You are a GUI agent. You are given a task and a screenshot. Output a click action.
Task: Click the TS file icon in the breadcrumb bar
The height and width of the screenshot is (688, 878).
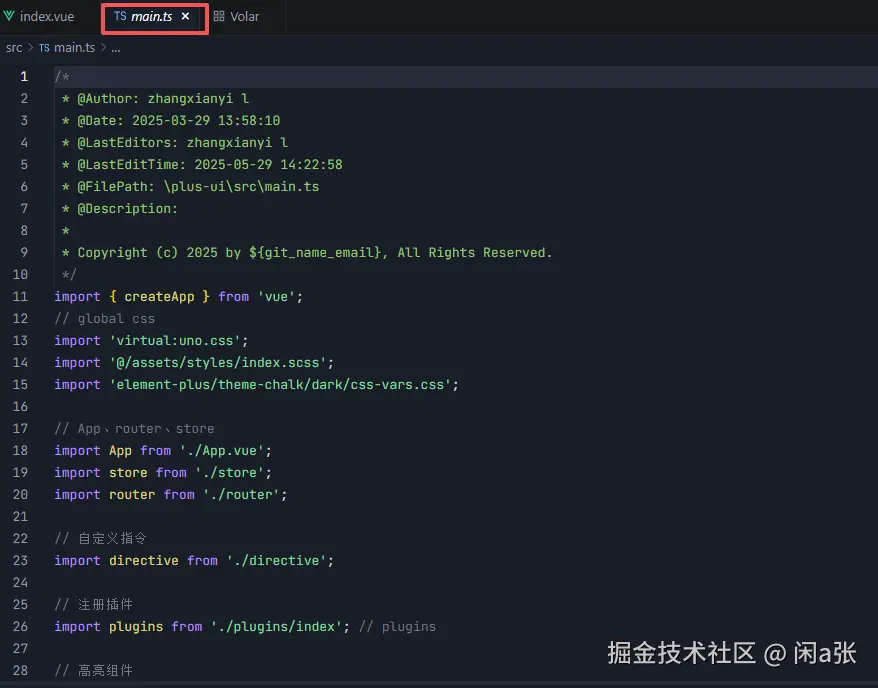(x=44, y=47)
